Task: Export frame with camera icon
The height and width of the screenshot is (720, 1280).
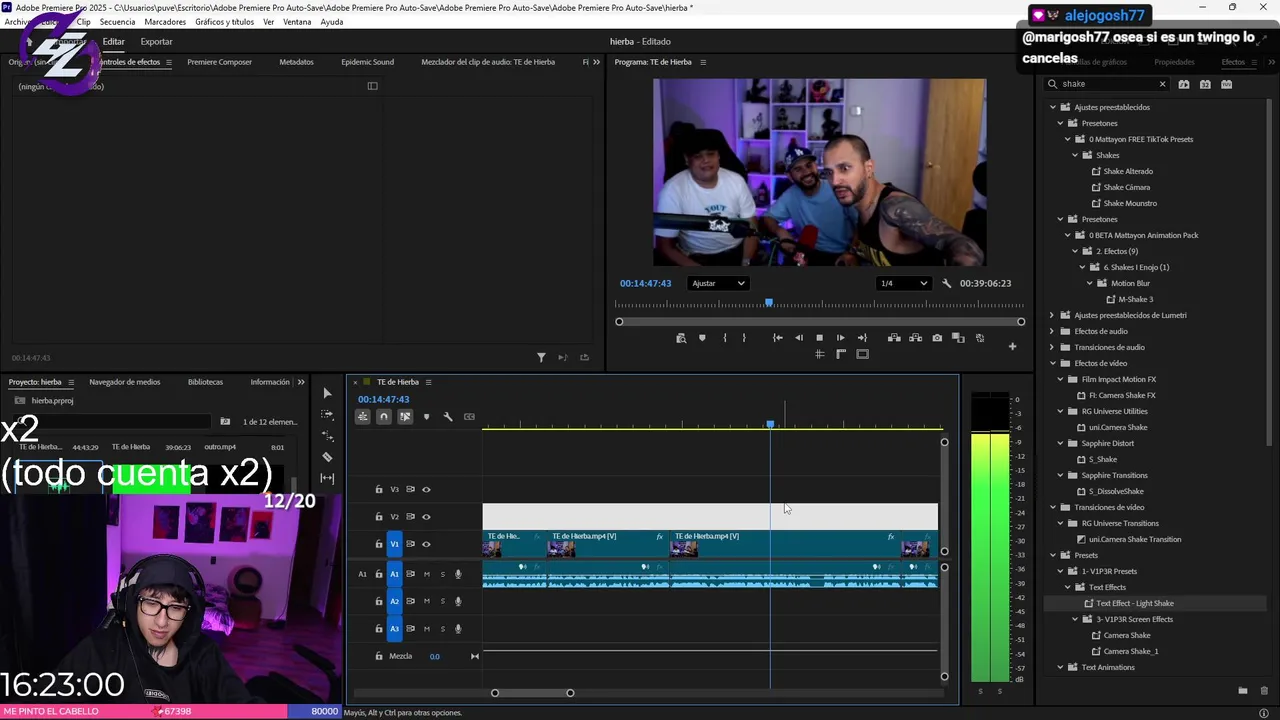Action: [x=937, y=338]
